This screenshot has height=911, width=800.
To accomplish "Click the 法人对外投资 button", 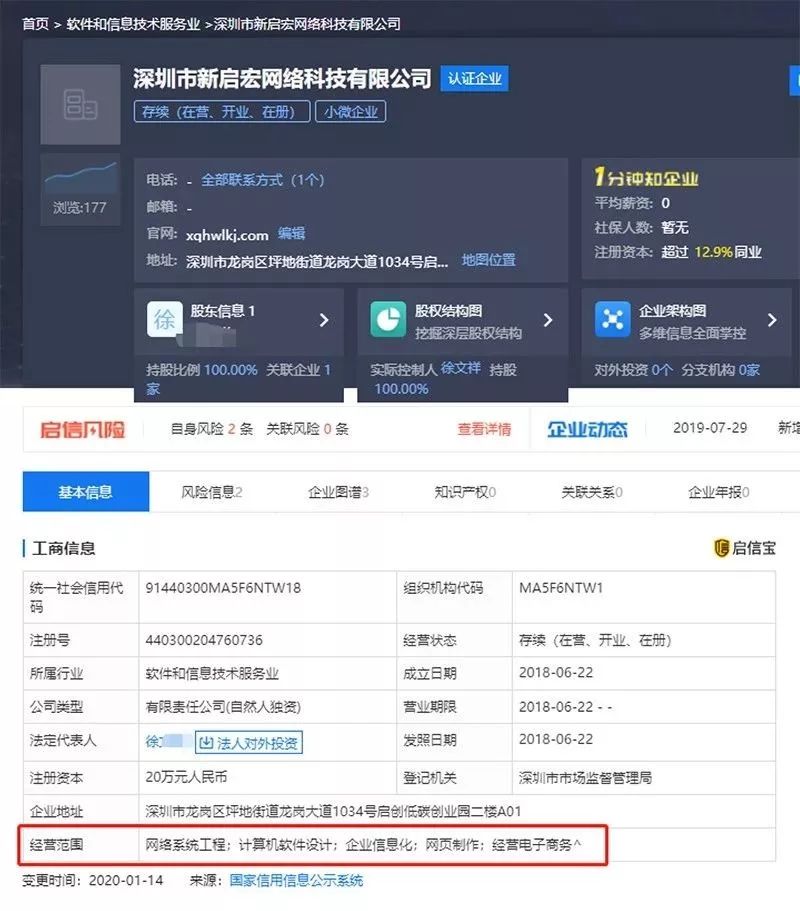I will [249, 743].
